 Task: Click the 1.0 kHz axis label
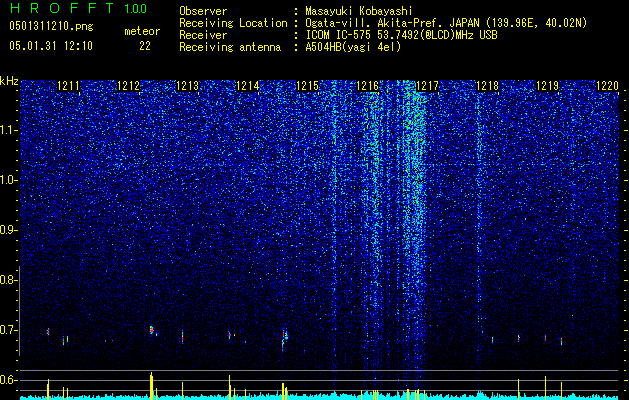[8, 180]
